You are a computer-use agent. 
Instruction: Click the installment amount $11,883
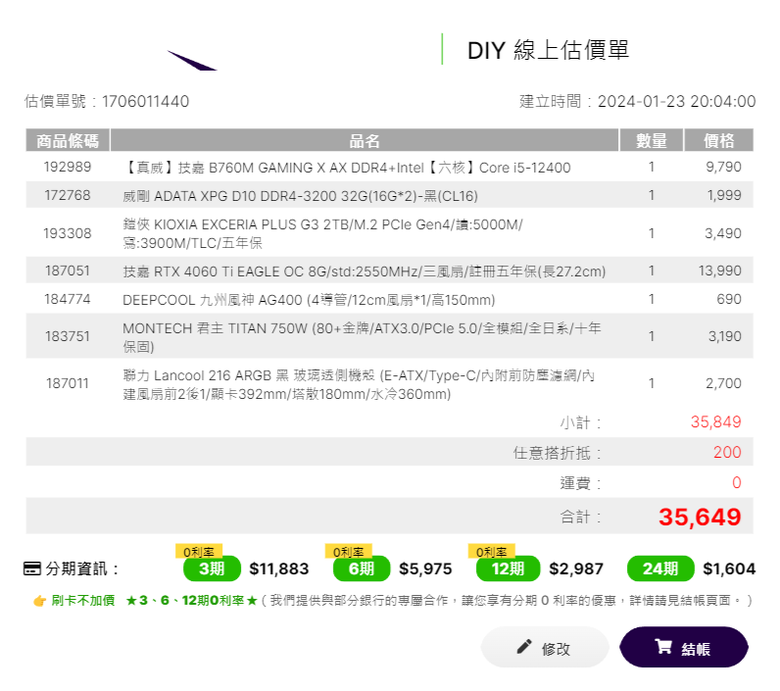279,569
